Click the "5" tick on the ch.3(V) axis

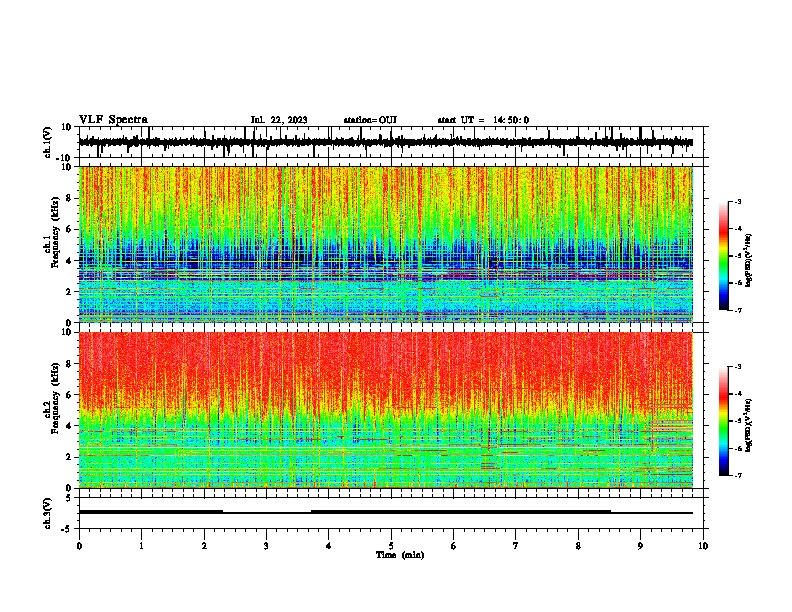click(69, 498)
